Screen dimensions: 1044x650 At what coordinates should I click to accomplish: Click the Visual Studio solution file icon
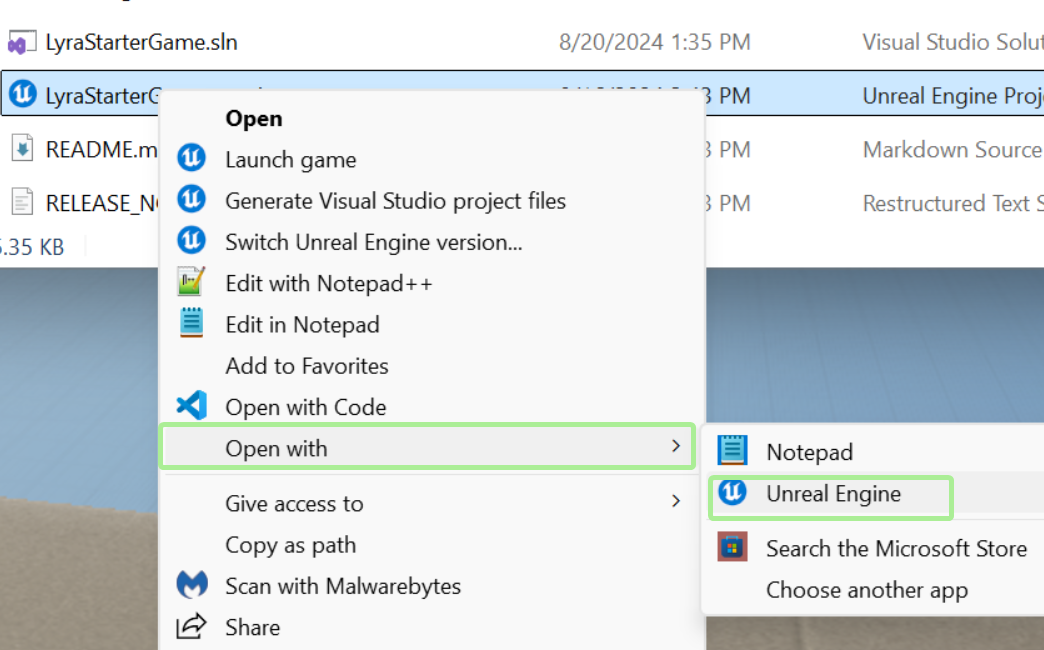click(21, 43)
